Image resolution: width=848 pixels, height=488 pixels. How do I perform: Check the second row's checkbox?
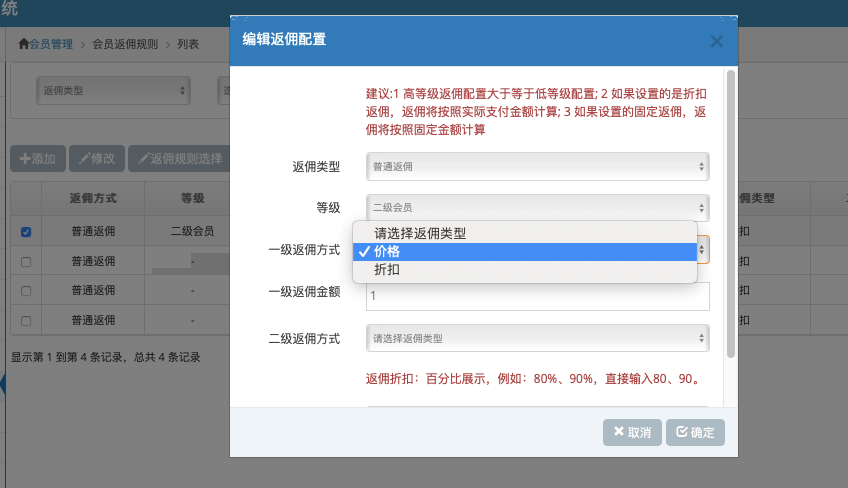pyautogui.click(x=26, y=262)
